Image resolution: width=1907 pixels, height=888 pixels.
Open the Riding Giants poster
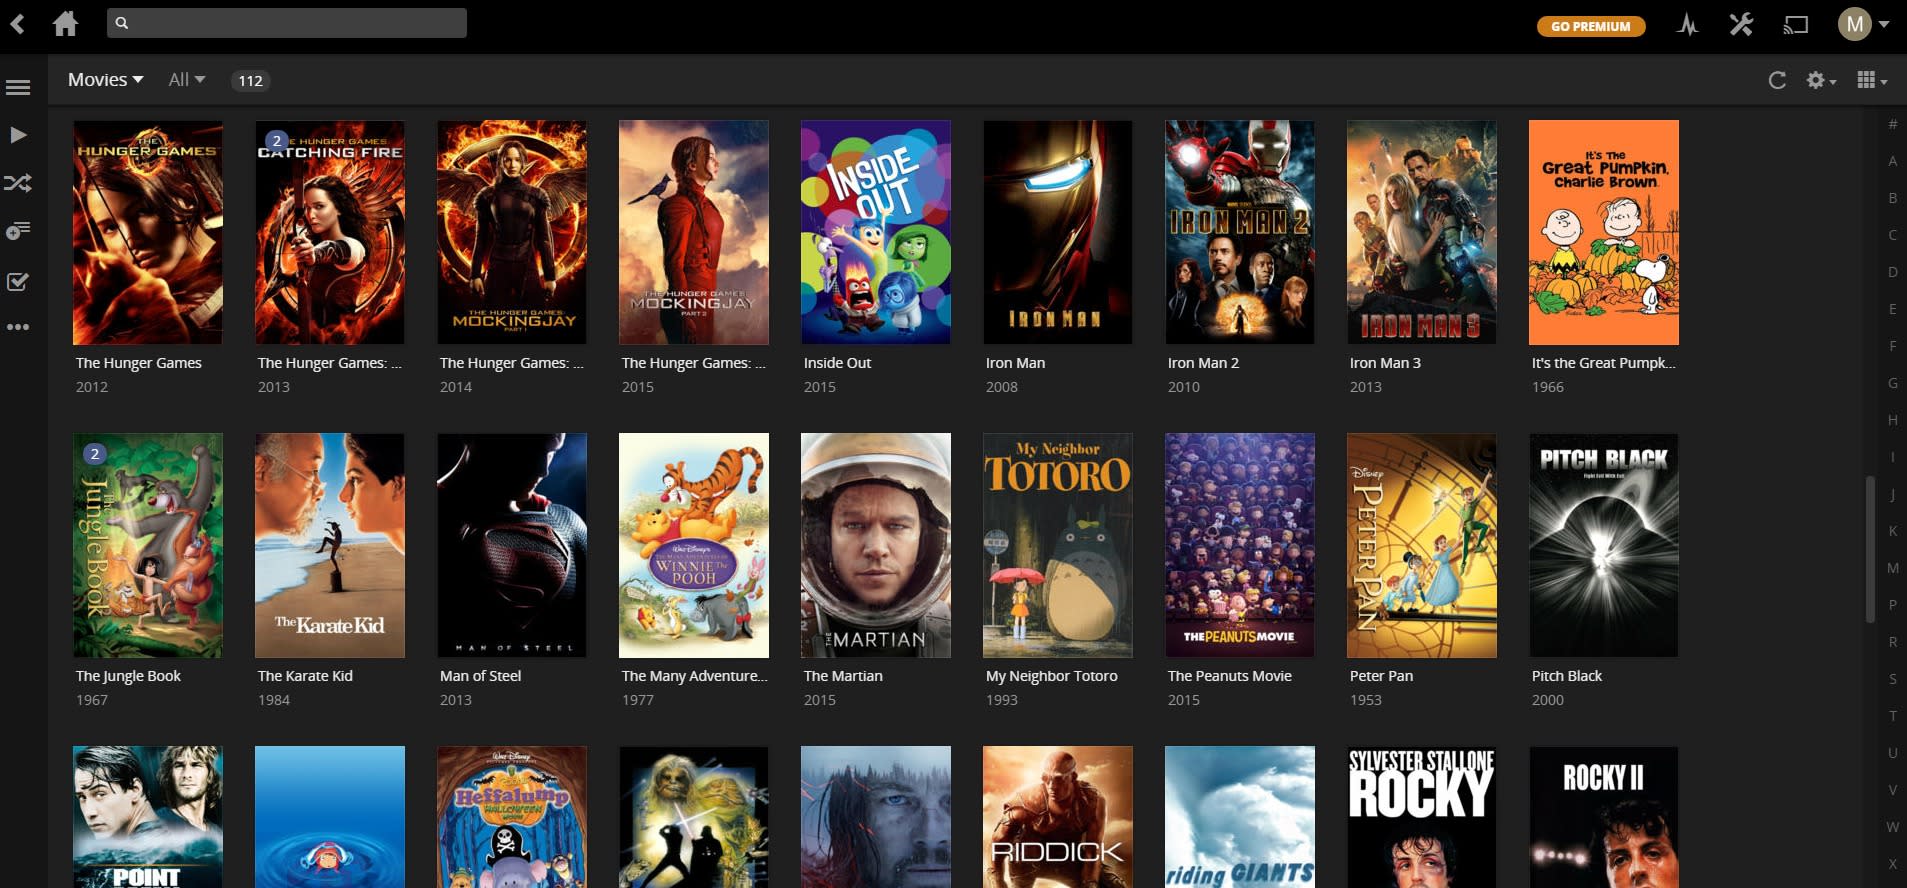click(x=1240, y=817)
